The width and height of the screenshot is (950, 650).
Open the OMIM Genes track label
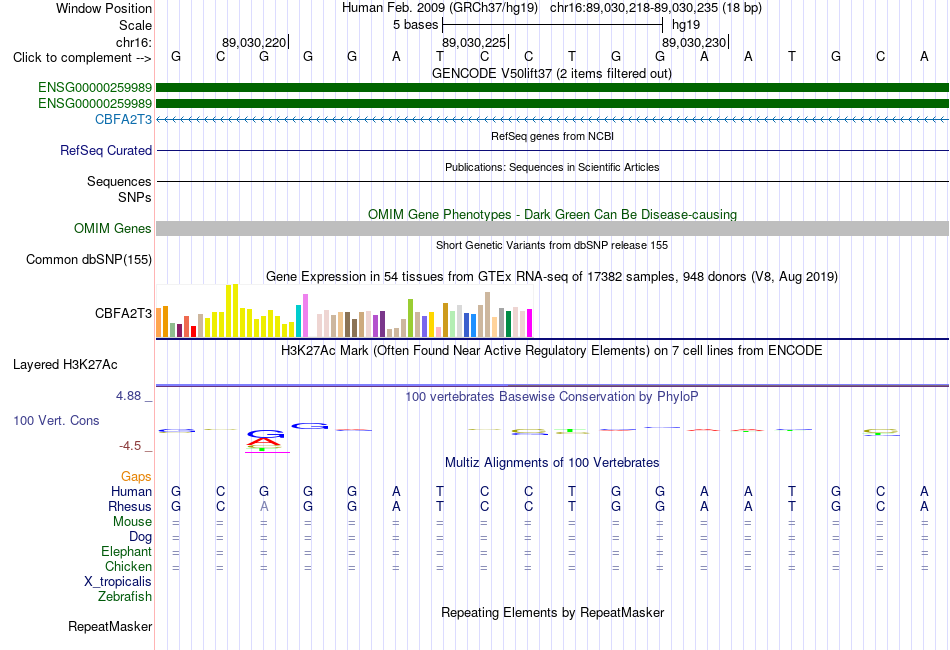112,228
